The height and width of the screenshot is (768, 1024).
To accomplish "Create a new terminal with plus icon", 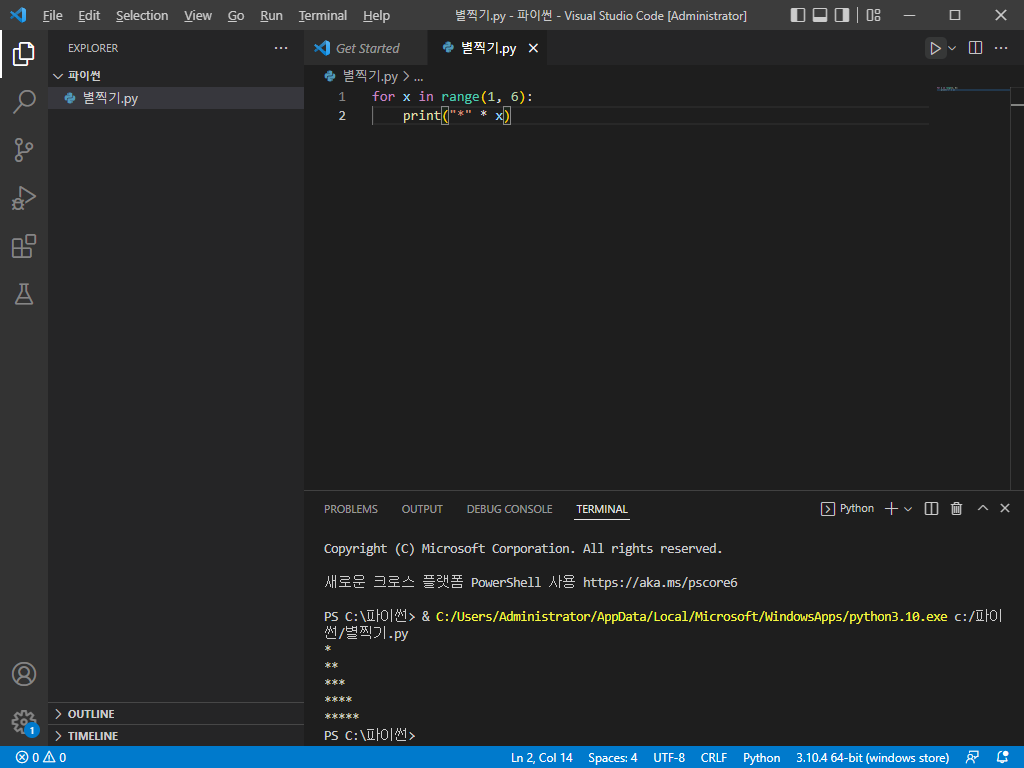I will point(891,508).
